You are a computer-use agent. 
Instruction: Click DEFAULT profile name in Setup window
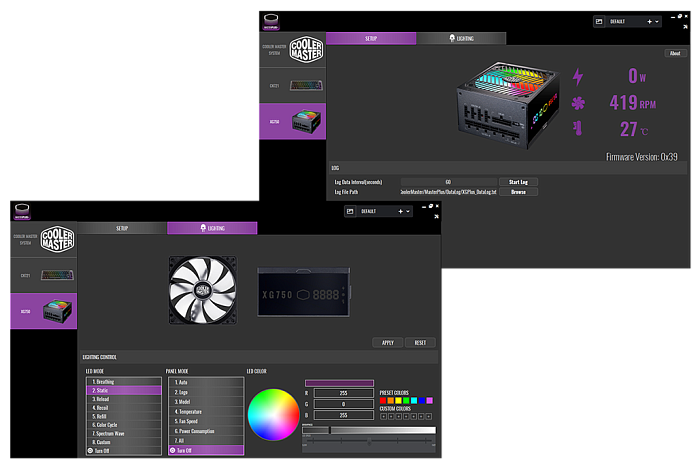coord(617,21)
